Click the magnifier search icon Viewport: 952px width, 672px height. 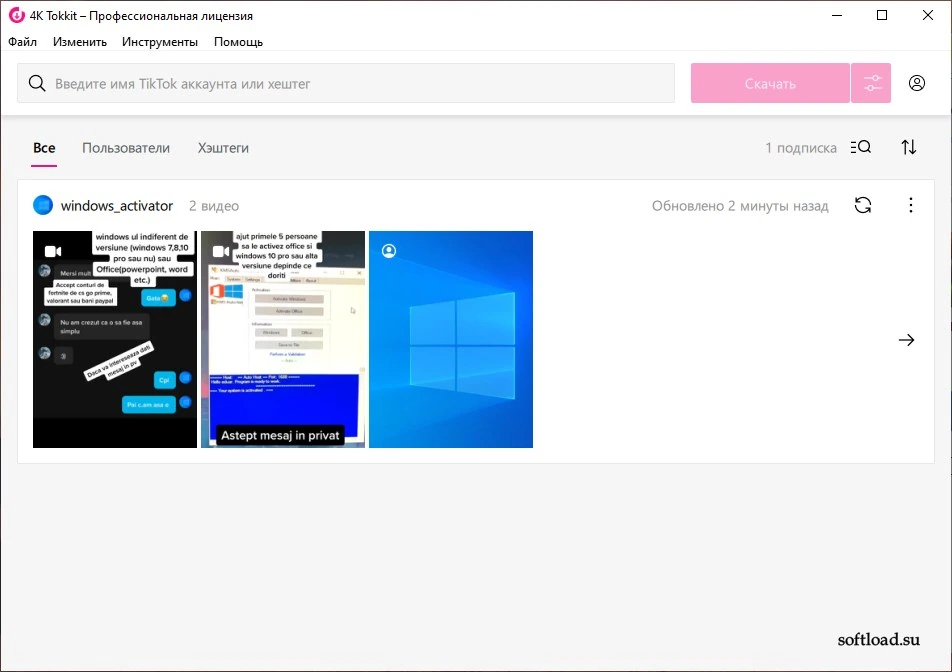(37, 83)
